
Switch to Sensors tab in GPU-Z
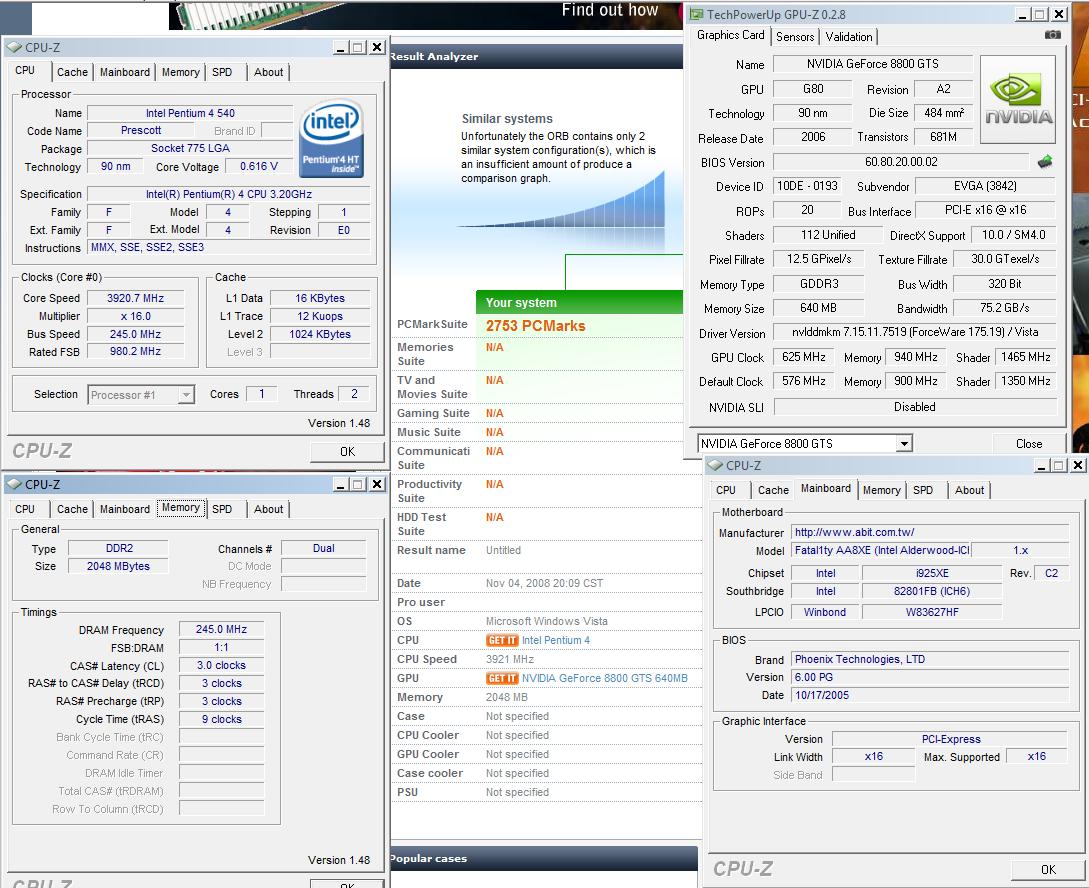click(x=795, y=37)
